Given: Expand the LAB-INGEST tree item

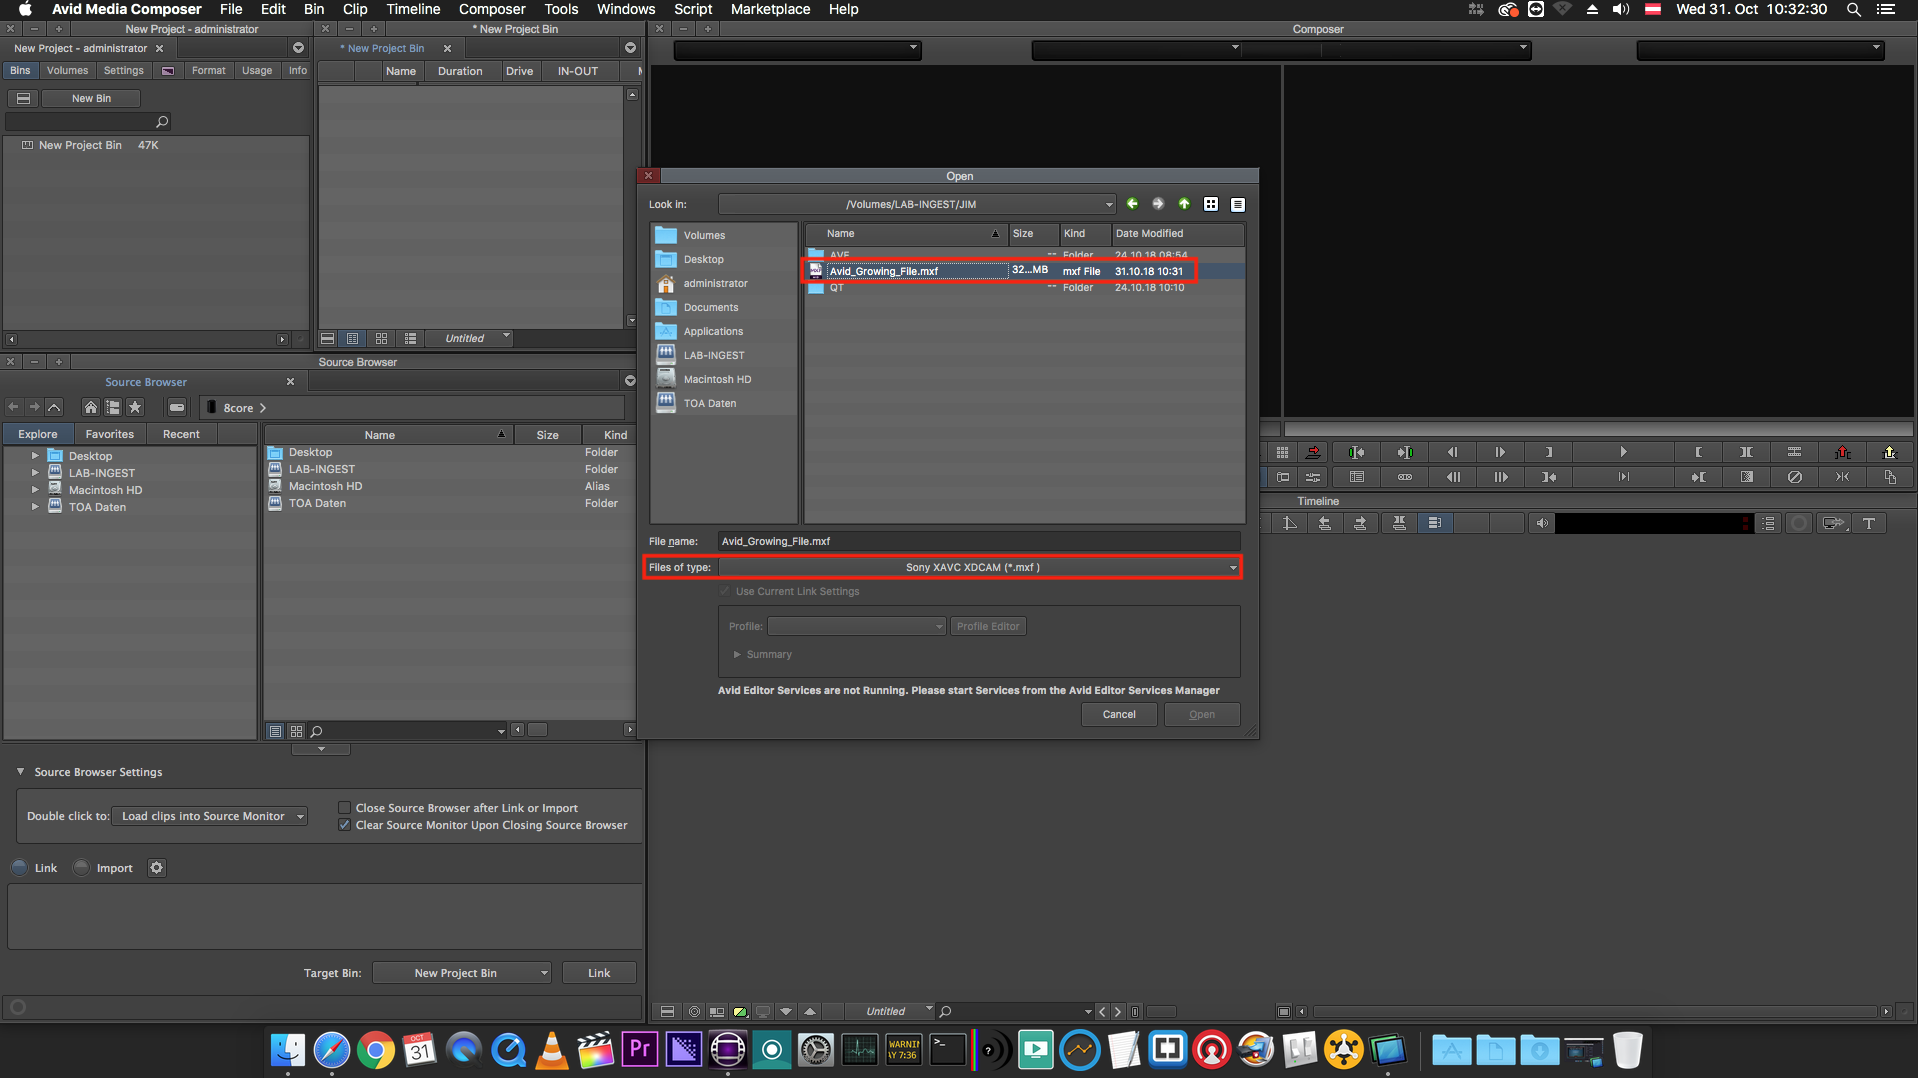Looking at the screenshot, I should (35, 473).
